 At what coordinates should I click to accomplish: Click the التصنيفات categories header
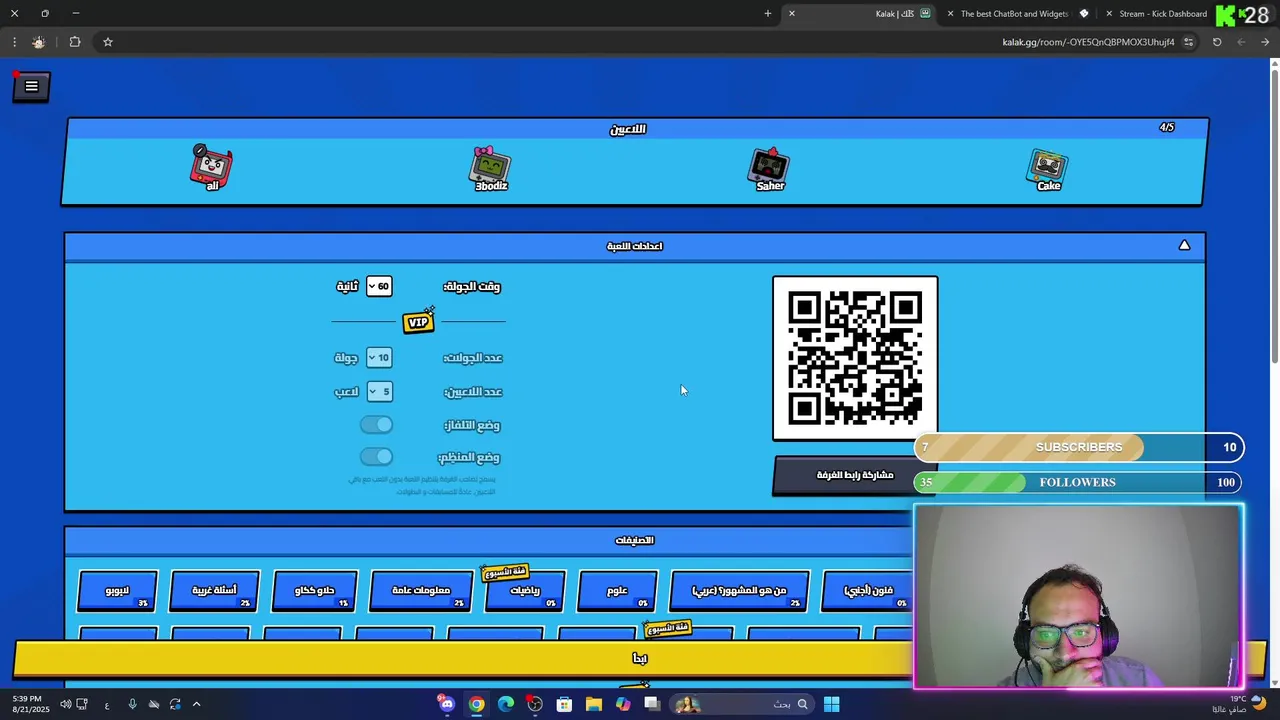point(634,540)
